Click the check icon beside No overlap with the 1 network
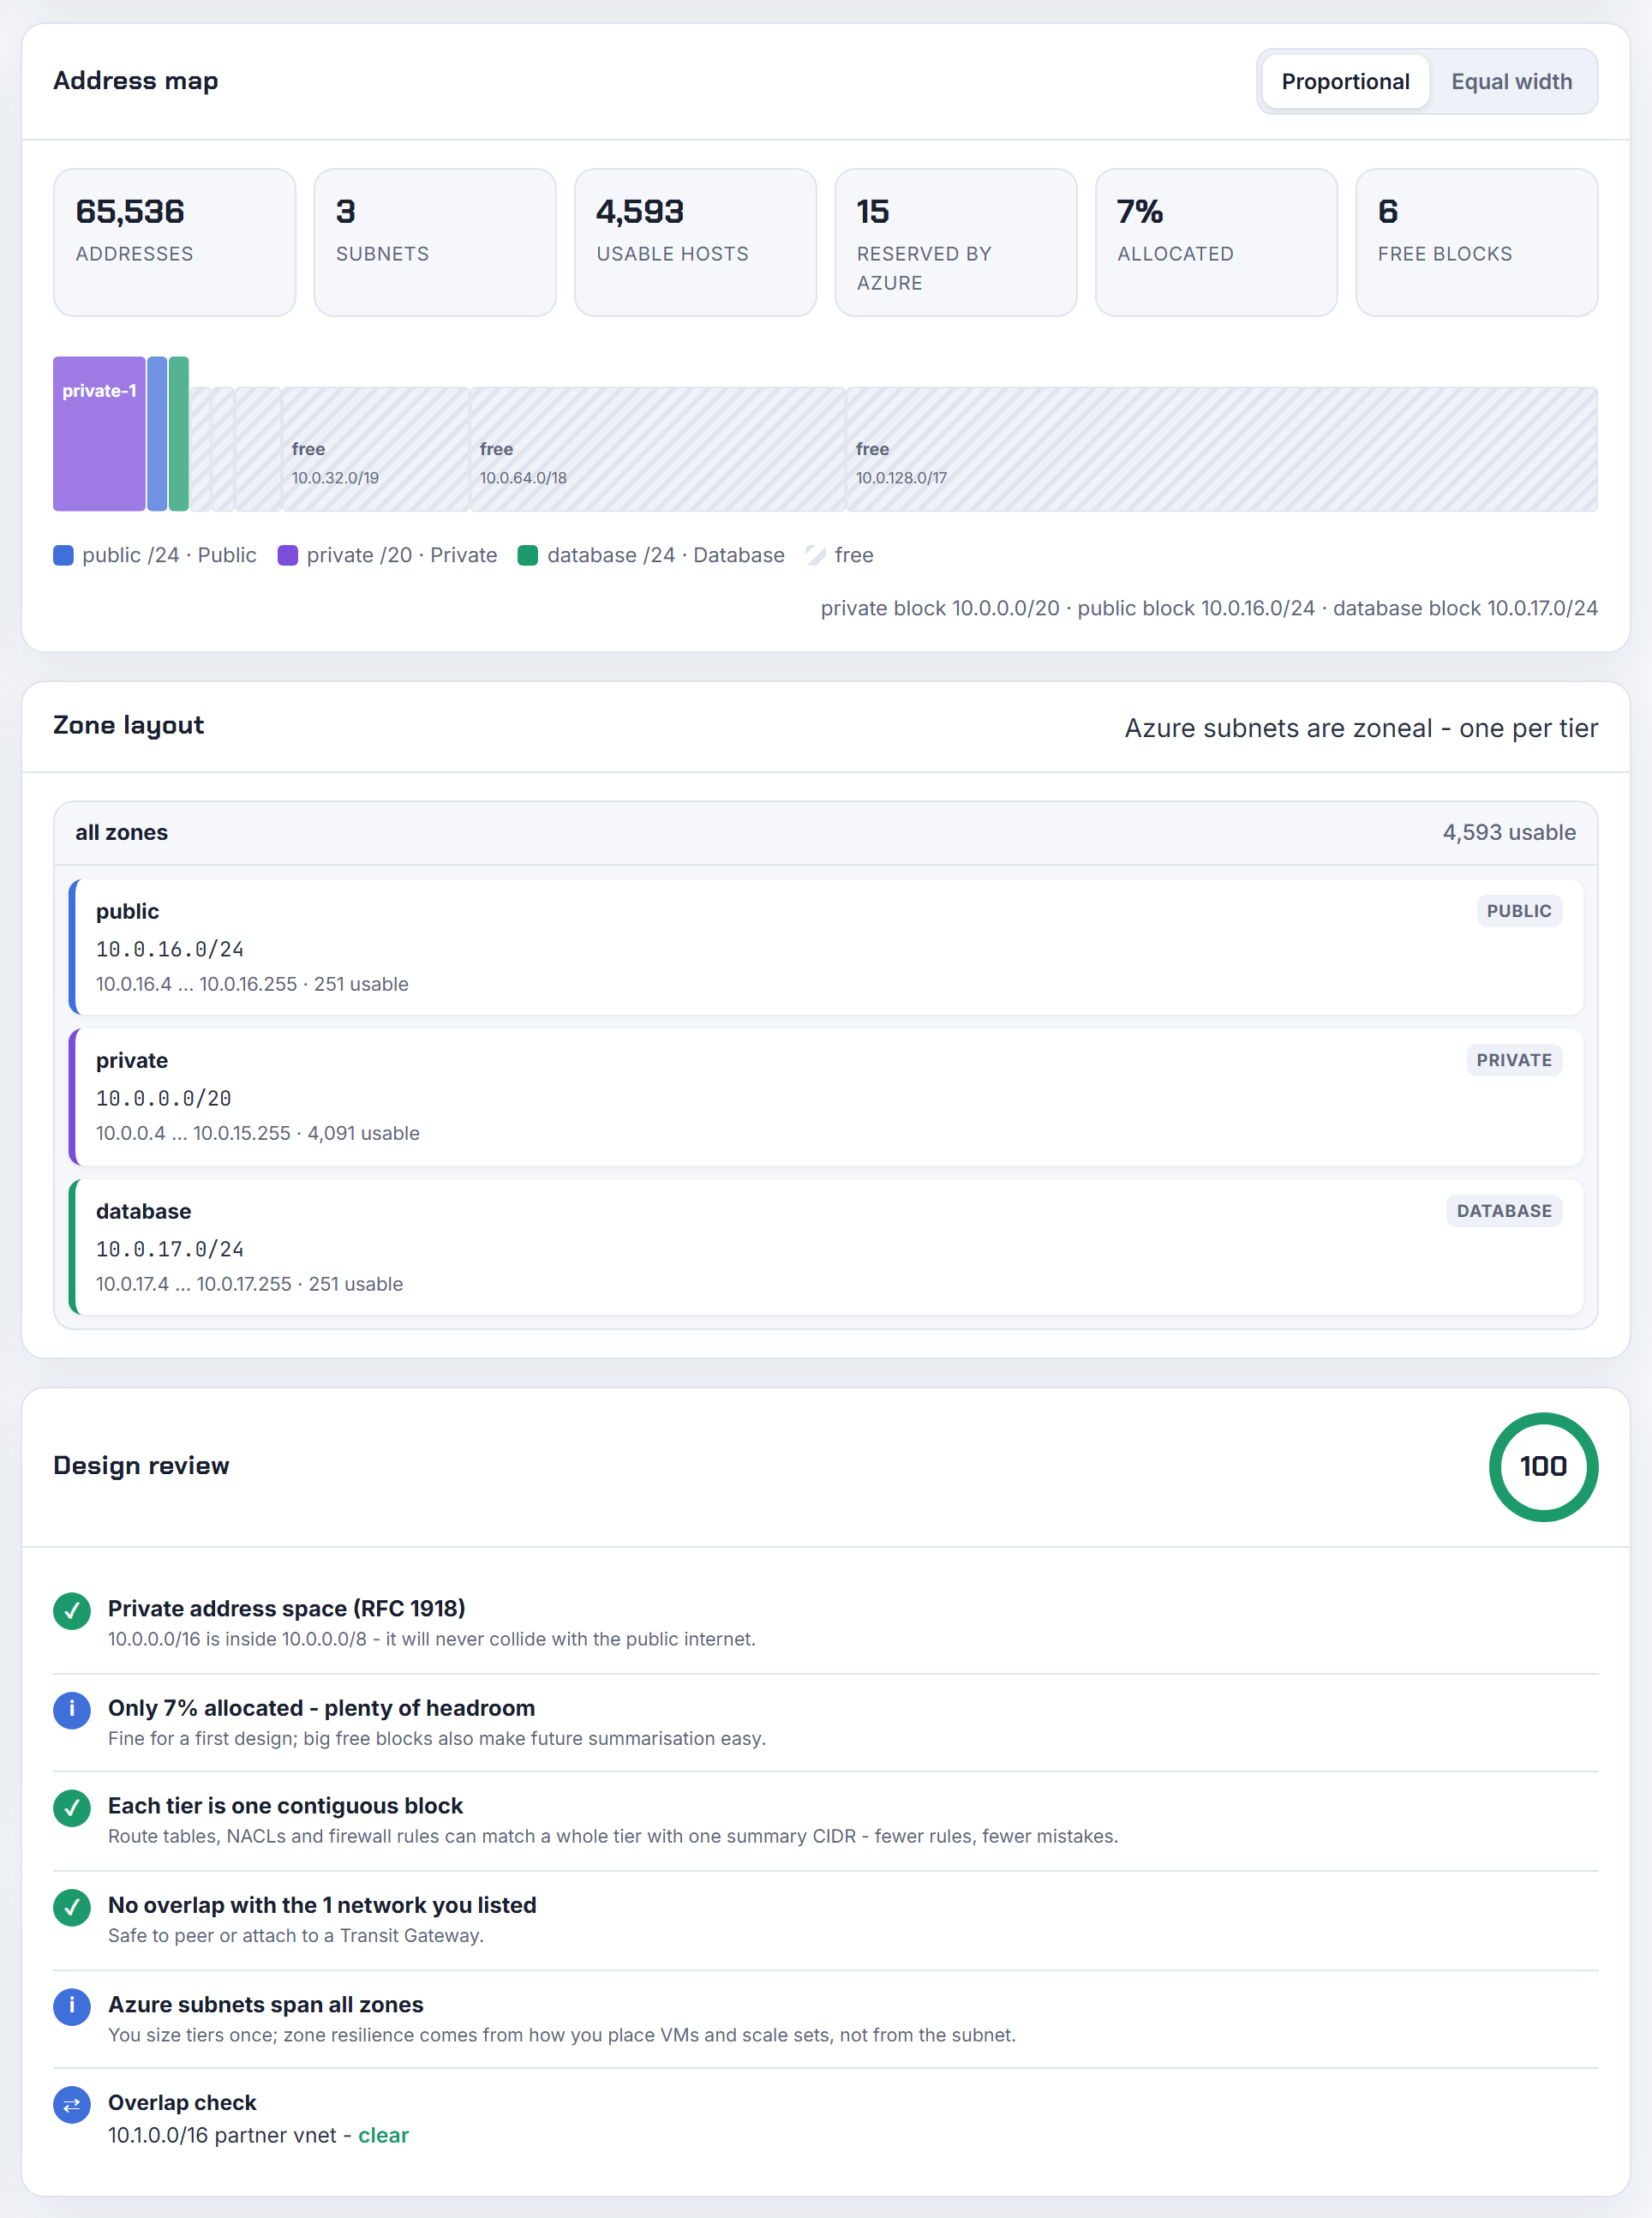The image size is (1652, 2218). 72,1908
